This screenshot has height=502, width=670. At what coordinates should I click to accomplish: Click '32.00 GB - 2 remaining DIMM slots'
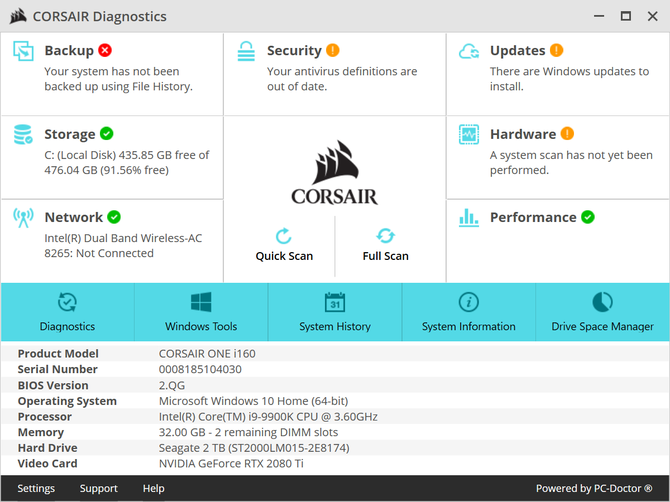point(248,432)
